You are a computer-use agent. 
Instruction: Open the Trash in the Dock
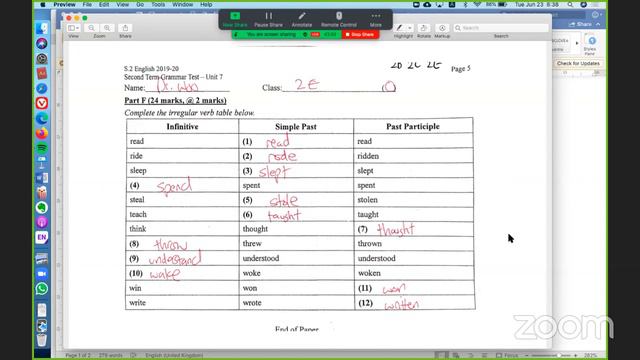click(x=42, y=340)
